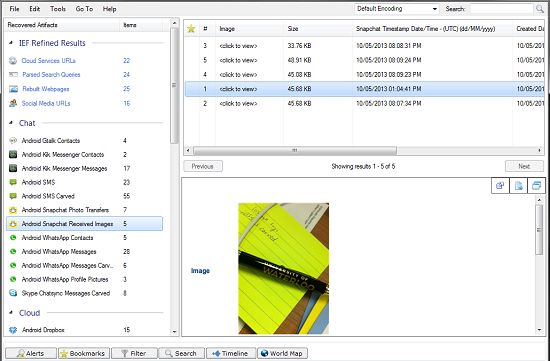The height and width of the screenshot is (361, 550).
Task: Open Rebuilt Webpages link
Action: click(x=46, y=89)
